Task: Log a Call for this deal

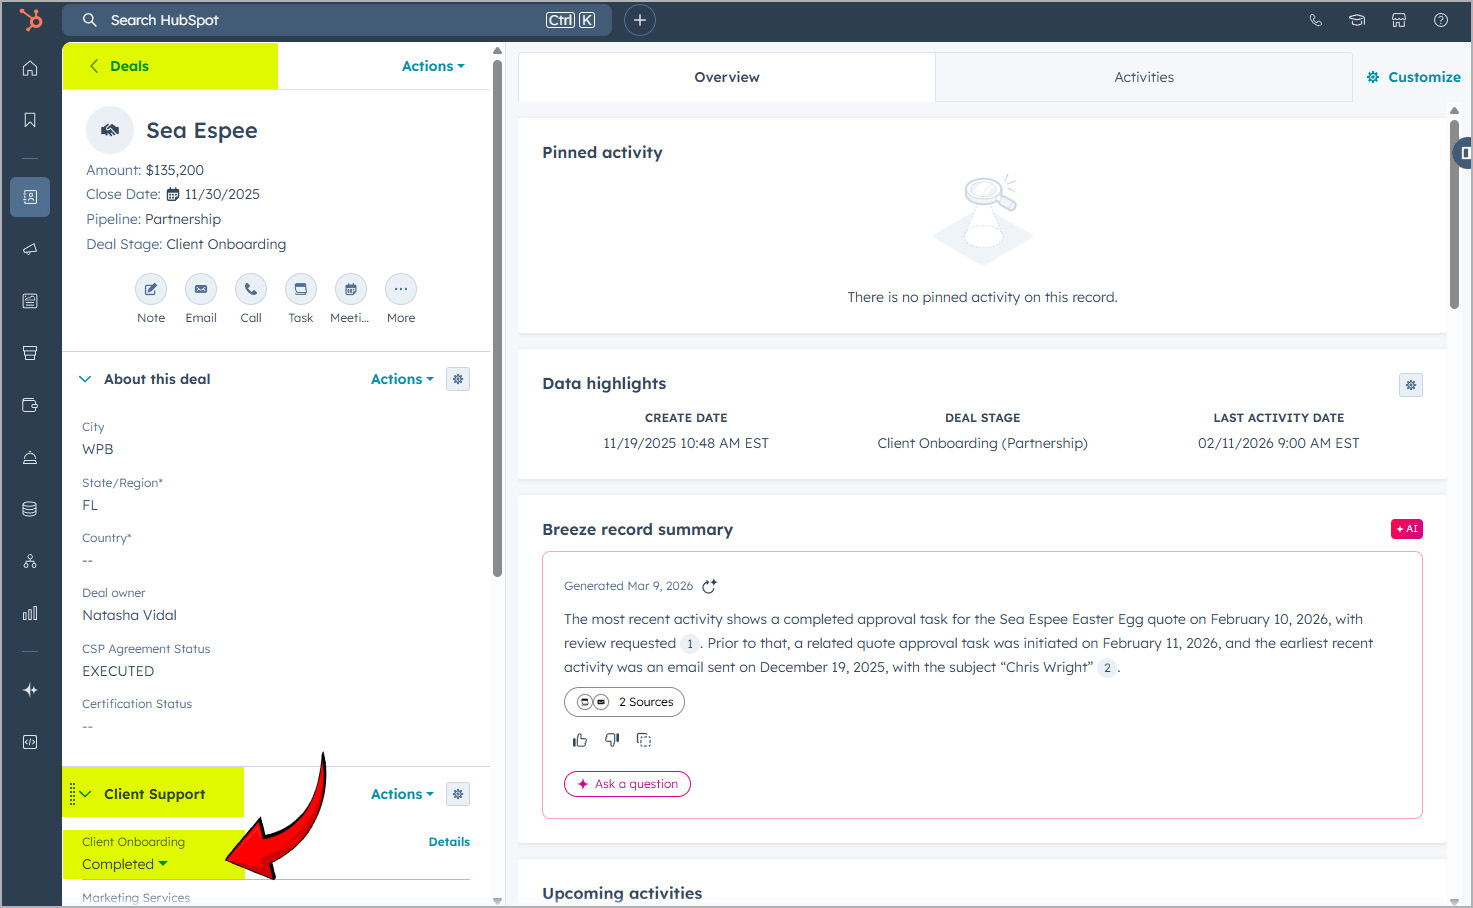Action: [251, 289]
